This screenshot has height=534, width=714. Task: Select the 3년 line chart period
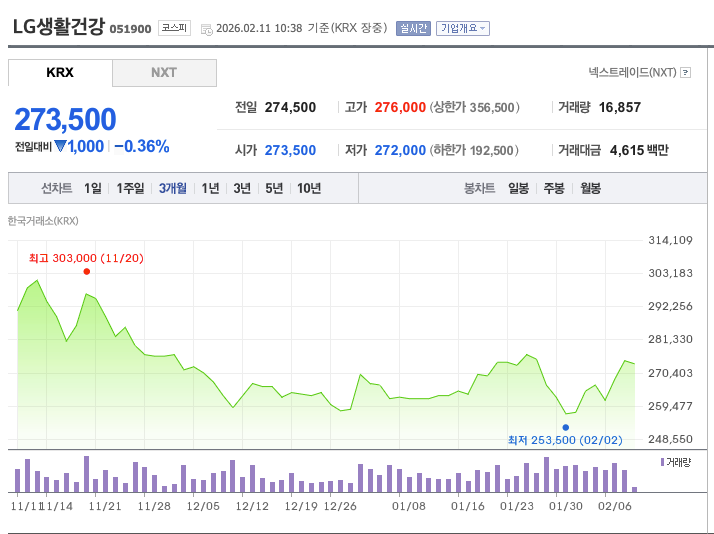(x=242, y=188)
